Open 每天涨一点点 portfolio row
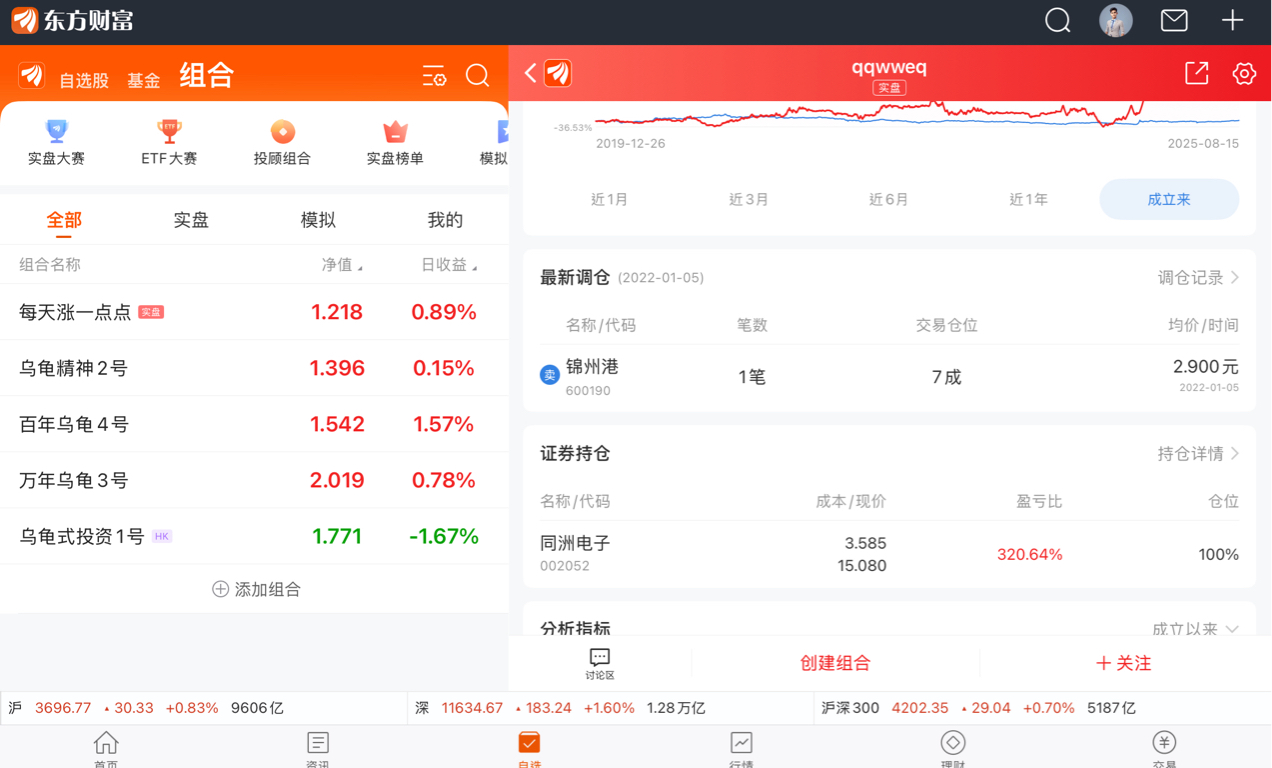The width and height of the screenshot is (1272, 768). coord(254,312)
